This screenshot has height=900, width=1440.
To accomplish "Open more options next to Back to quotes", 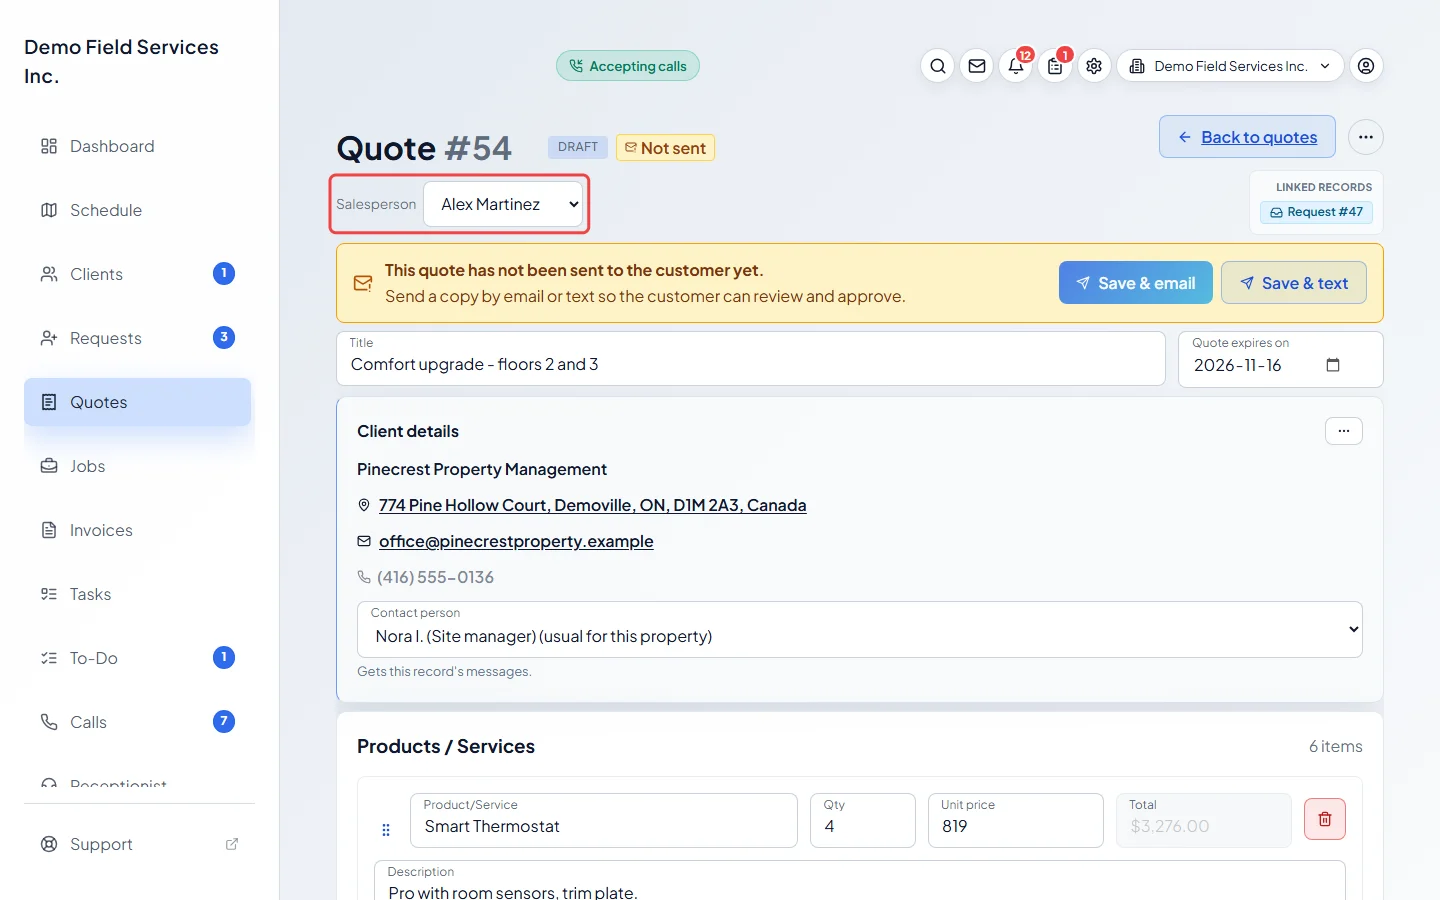I will (1366, 137).
